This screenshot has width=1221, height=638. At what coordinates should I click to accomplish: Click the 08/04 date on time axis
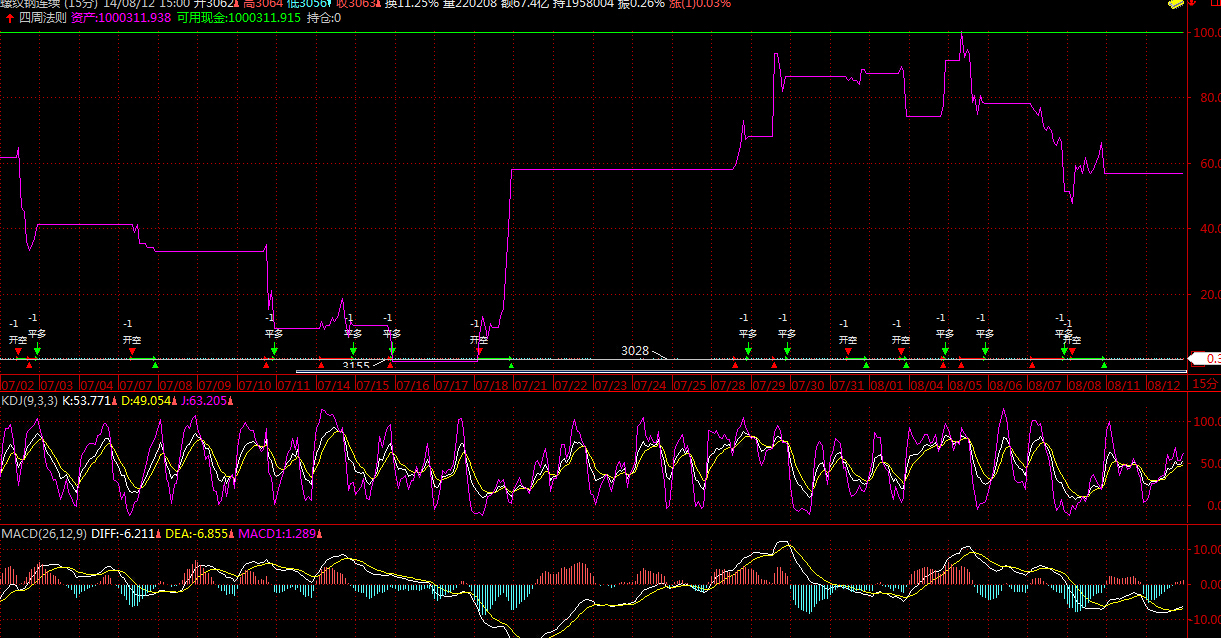[x=926, y=385]
